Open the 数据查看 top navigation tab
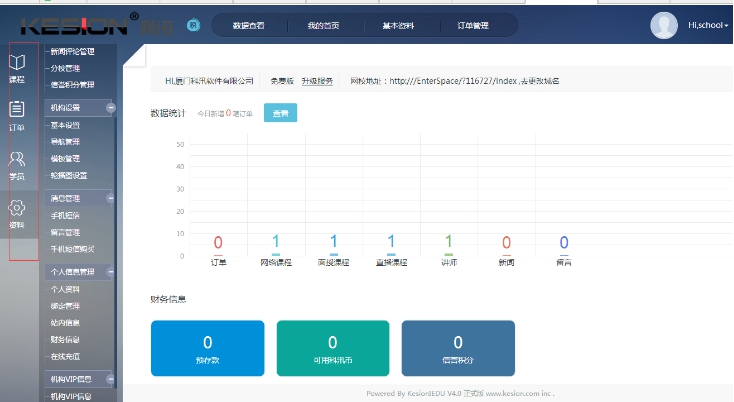The width and height of the screenshot is (734, 402). pos(249,26)
